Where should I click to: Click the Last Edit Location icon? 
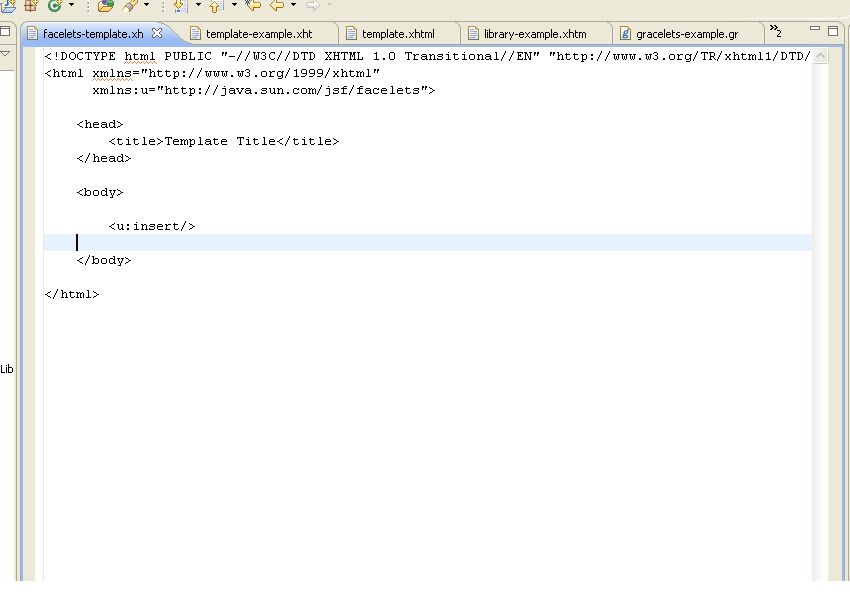(253, 6)
